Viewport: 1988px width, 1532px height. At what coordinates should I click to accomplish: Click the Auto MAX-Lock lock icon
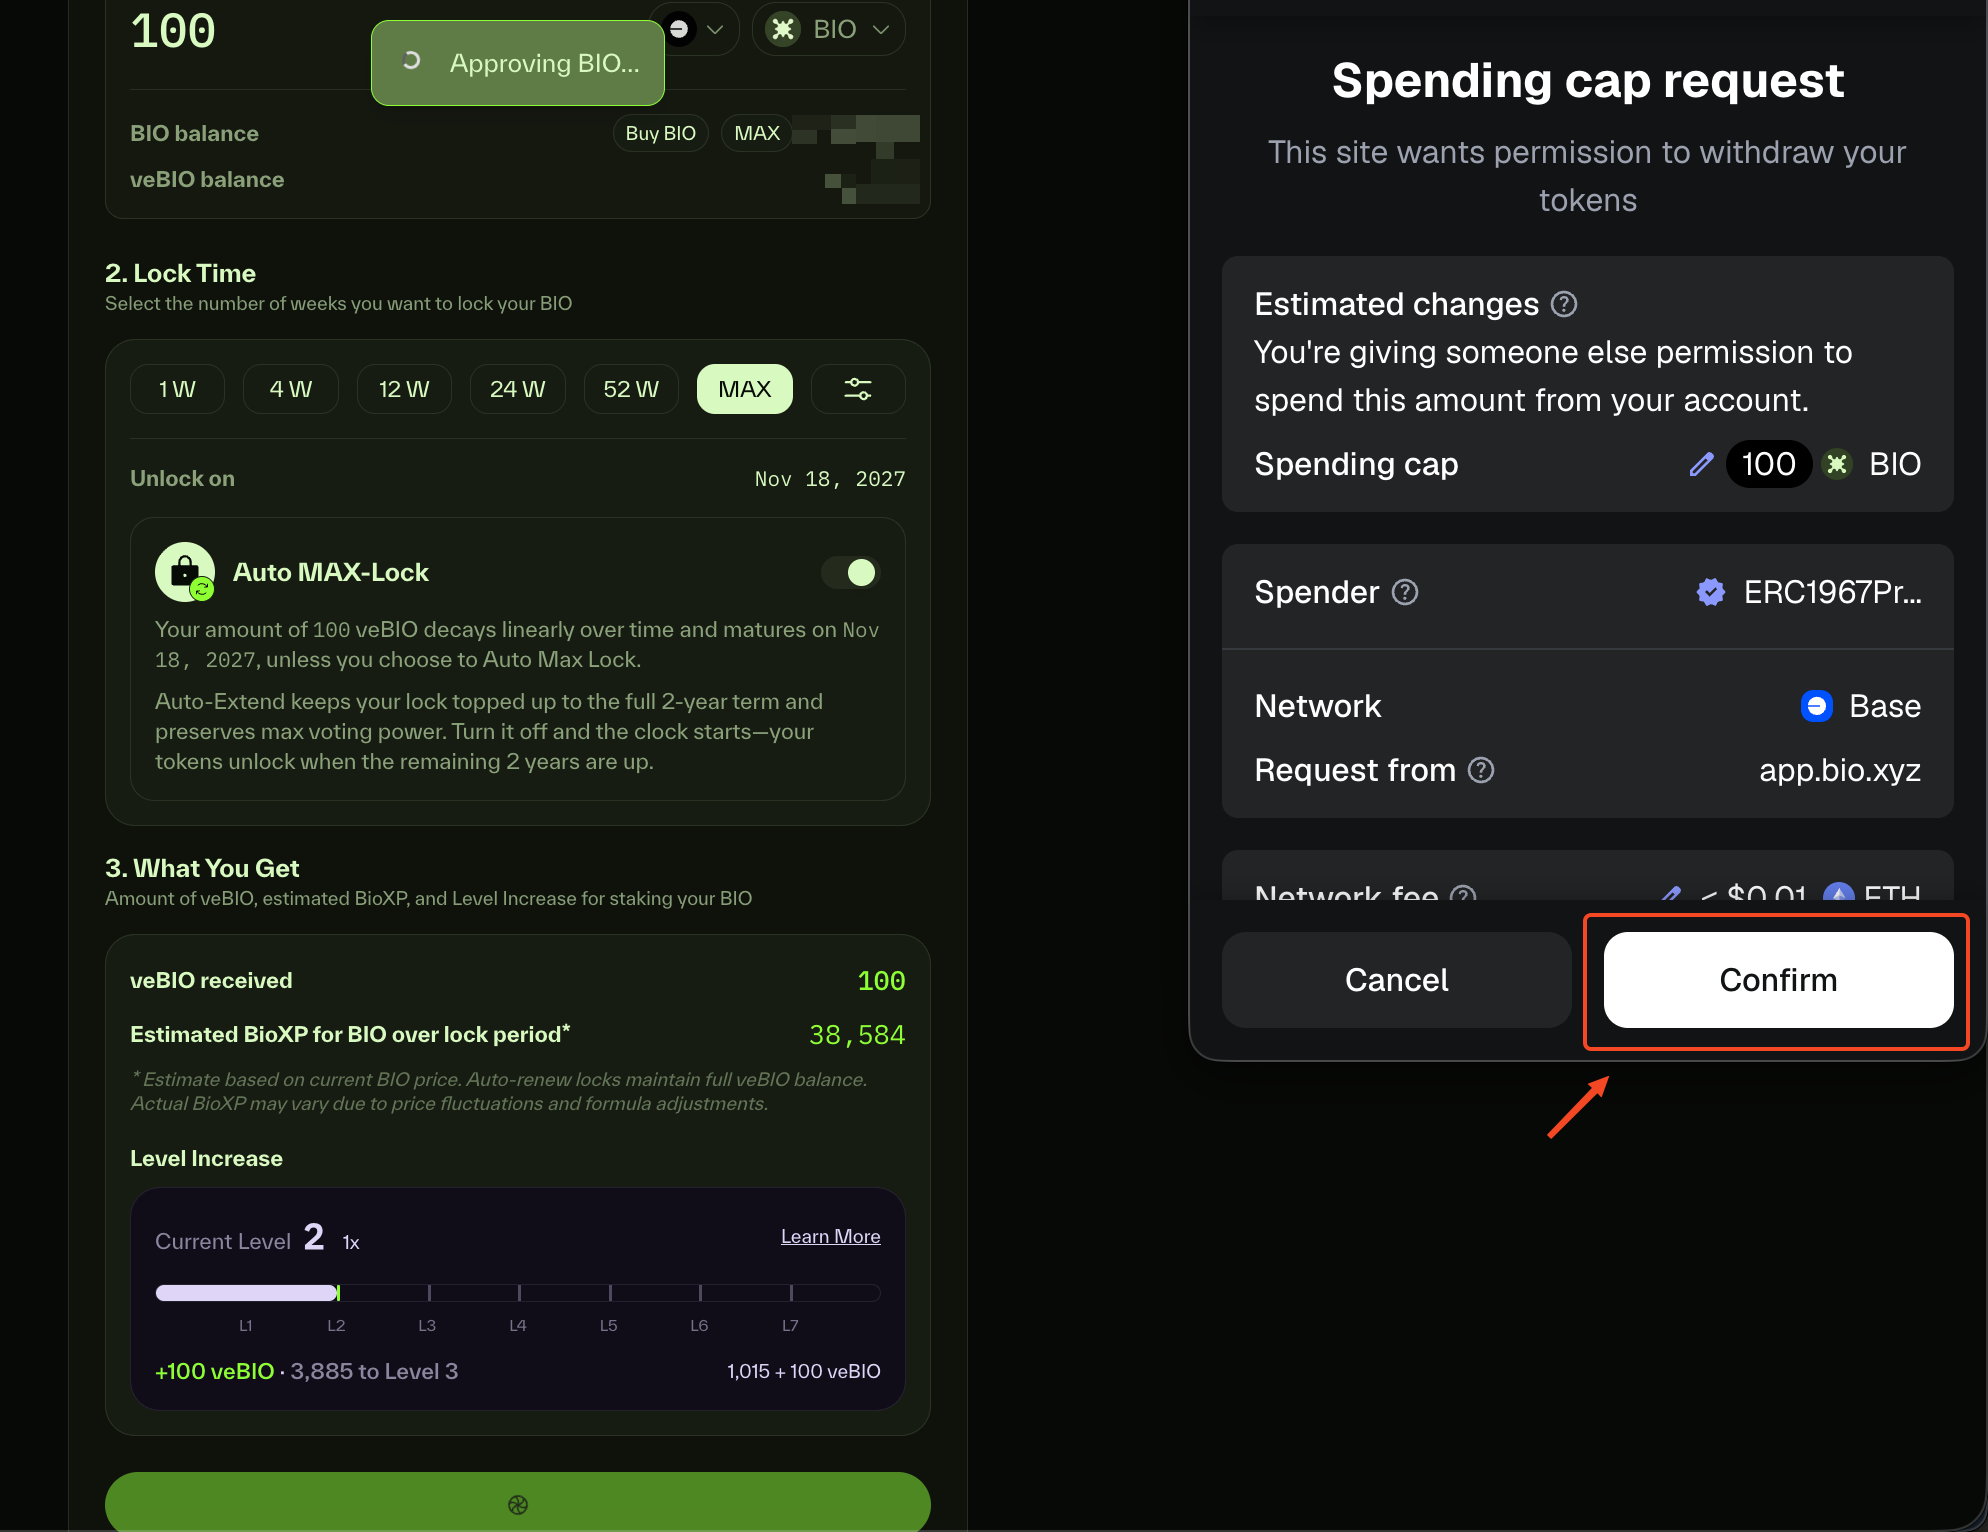[185, 572]
